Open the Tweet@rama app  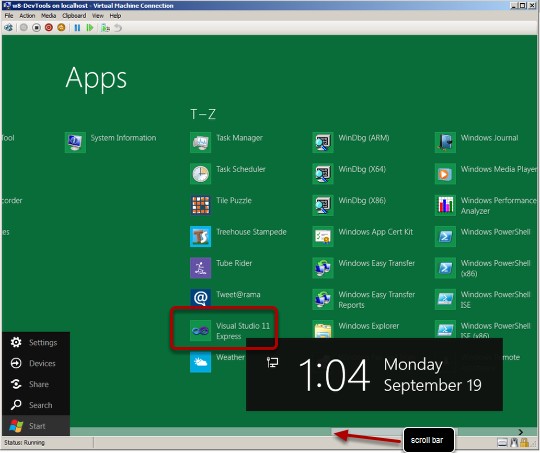click(x=225, y=297)
